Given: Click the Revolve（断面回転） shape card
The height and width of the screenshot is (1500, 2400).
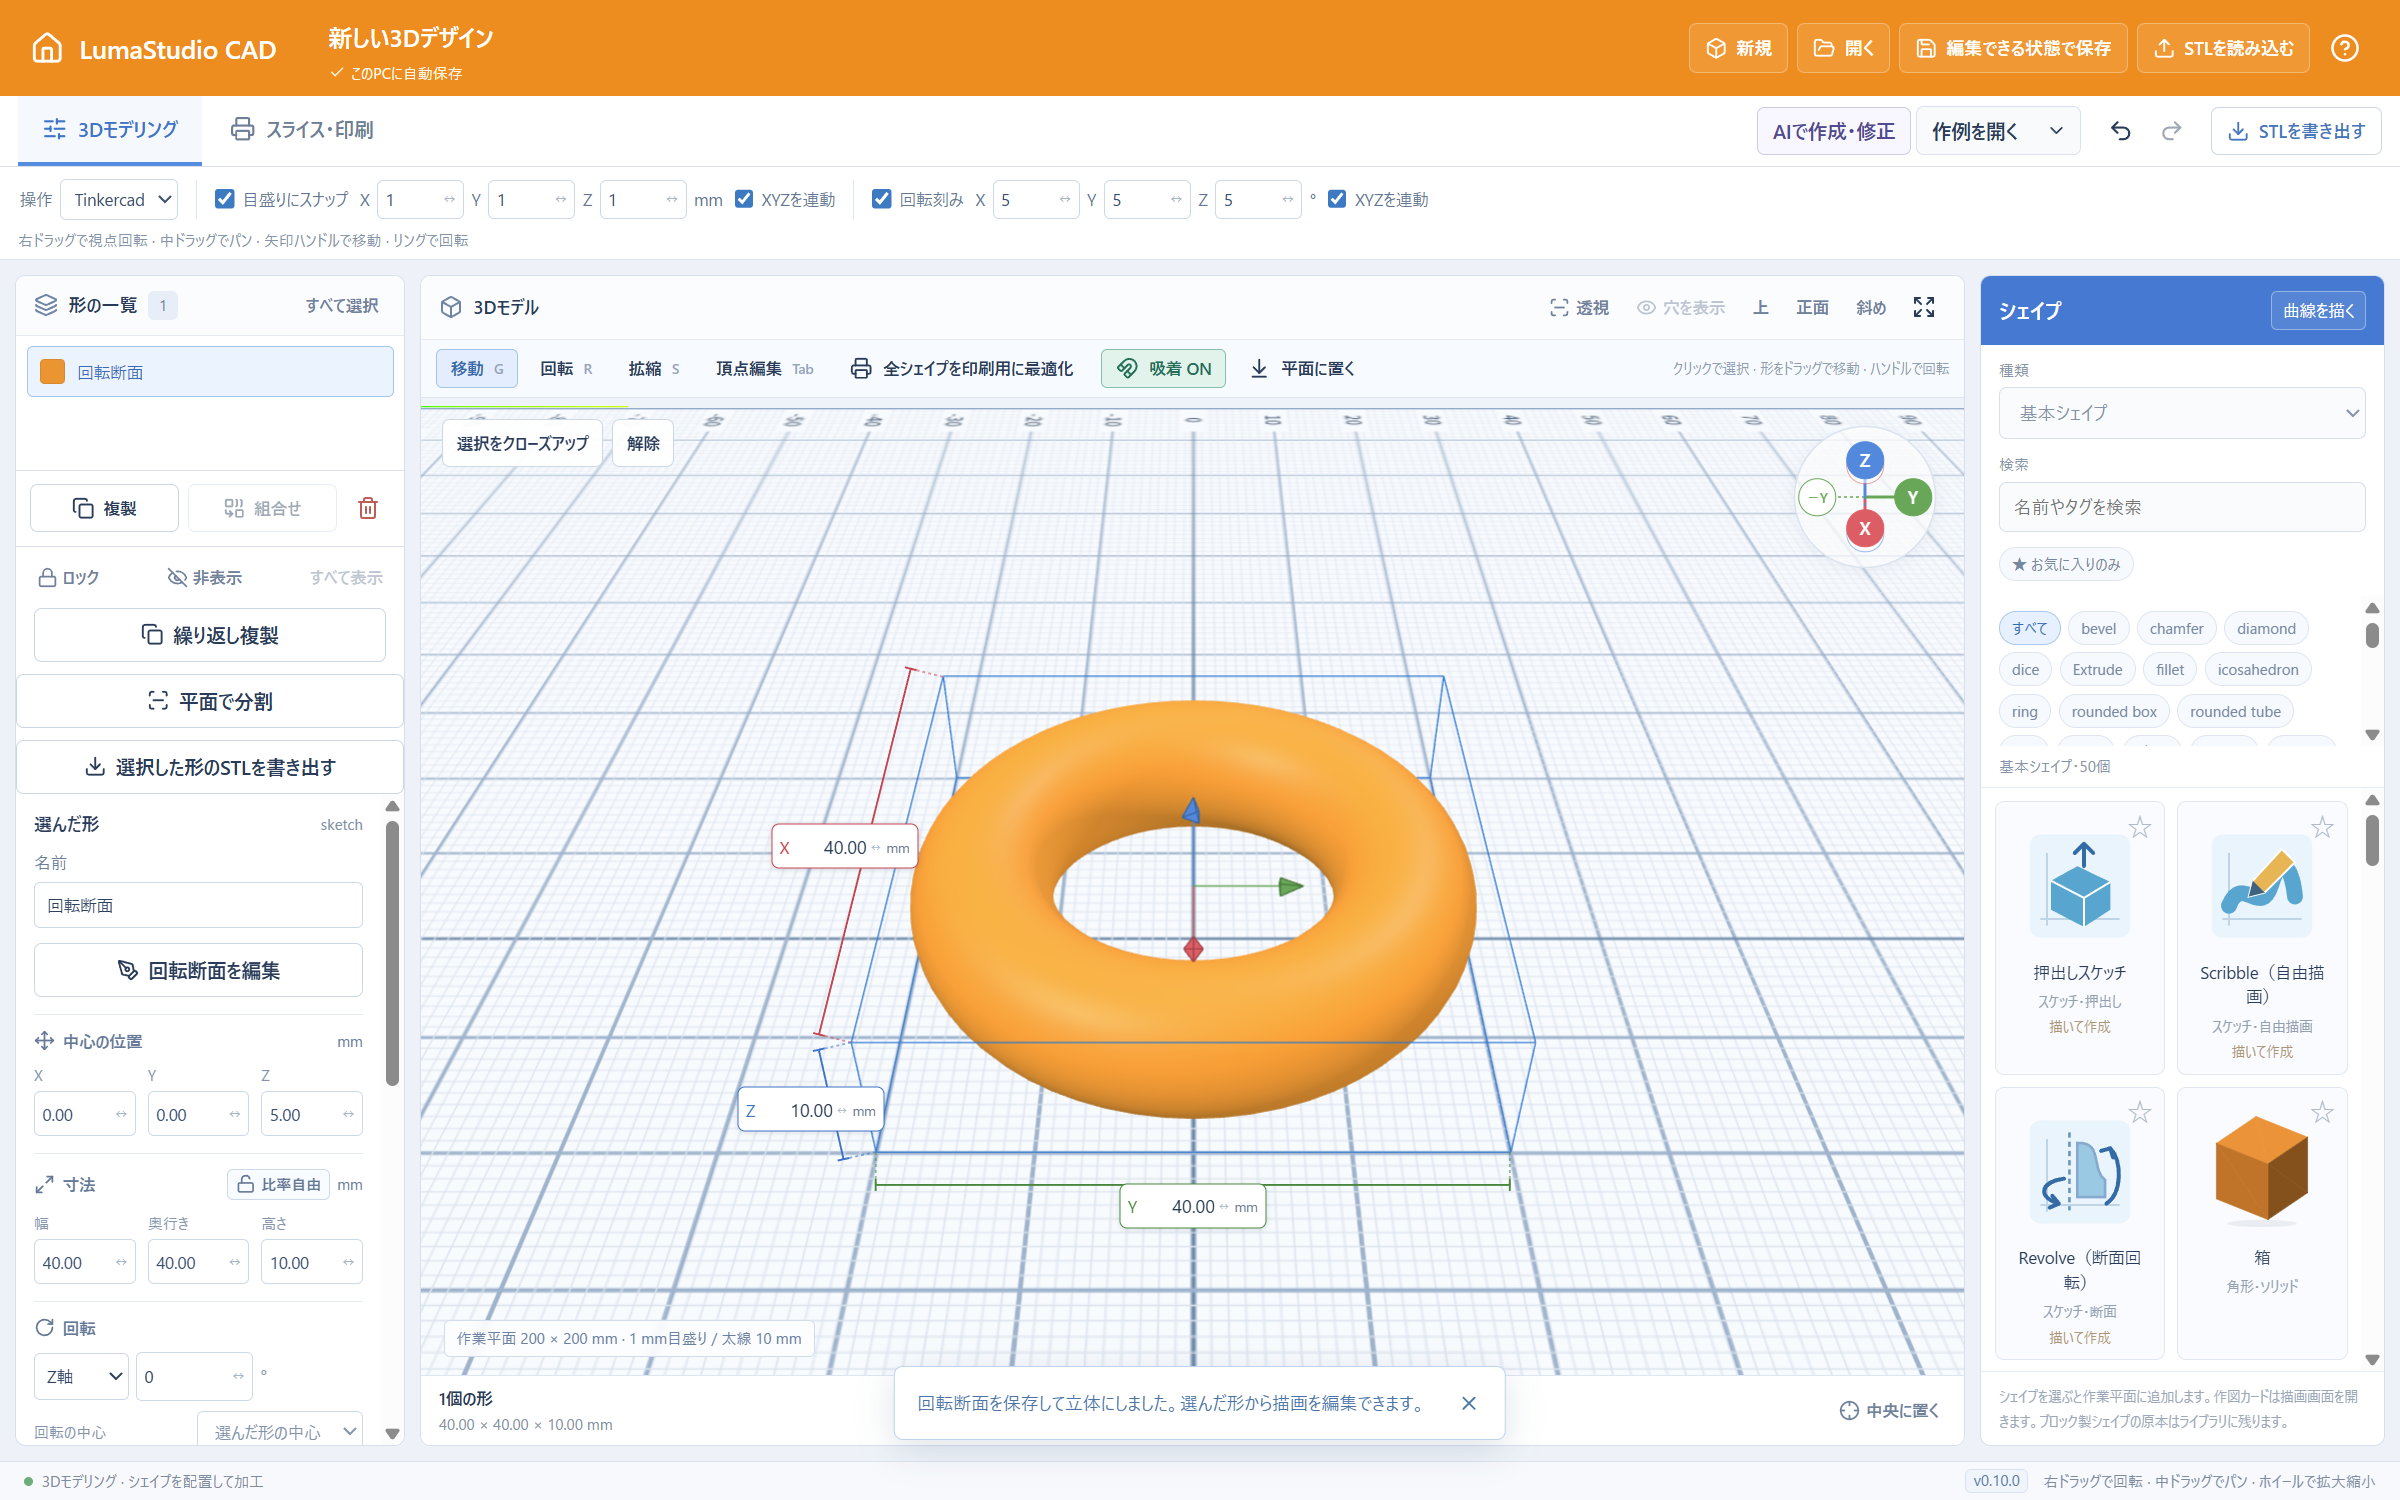Looking at the screenshot, I should [x=2079, y=1222].
